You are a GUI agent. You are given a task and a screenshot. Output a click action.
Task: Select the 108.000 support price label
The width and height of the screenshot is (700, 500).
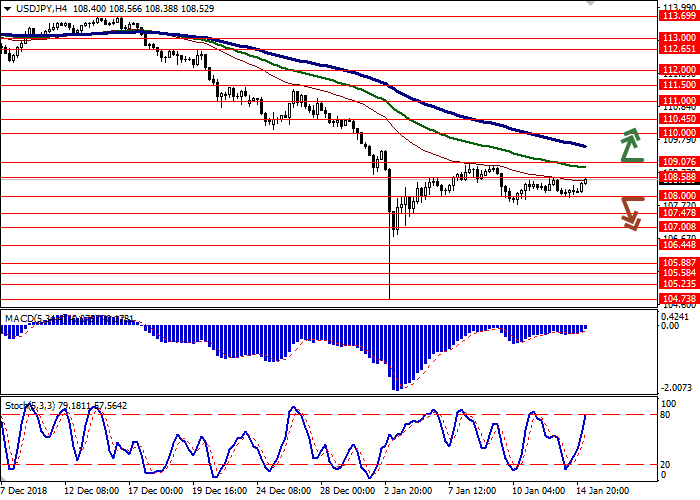[x=678, y=196]
